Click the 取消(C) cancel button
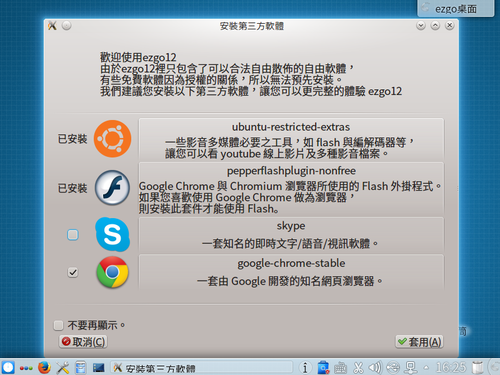 pyautogui.click(x=83, y=342)
